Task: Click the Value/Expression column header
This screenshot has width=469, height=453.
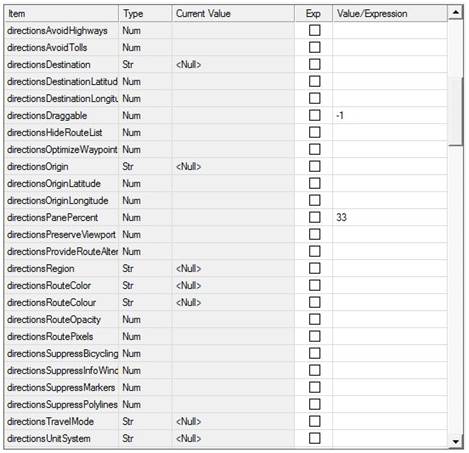Action: 390,14
